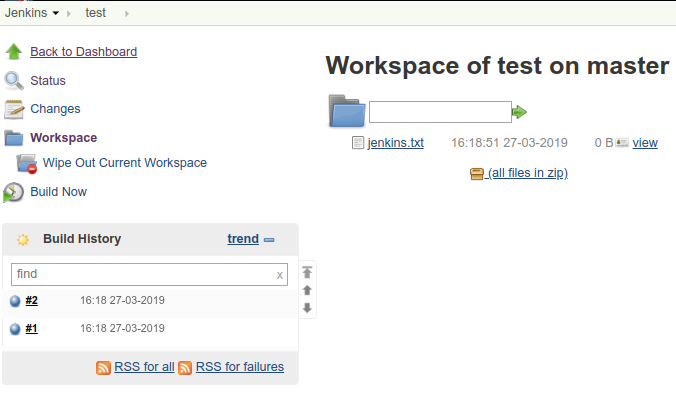The image size is (676, 402).
Task: Click the green go arrow next to path field
Action: coord(520,112)
